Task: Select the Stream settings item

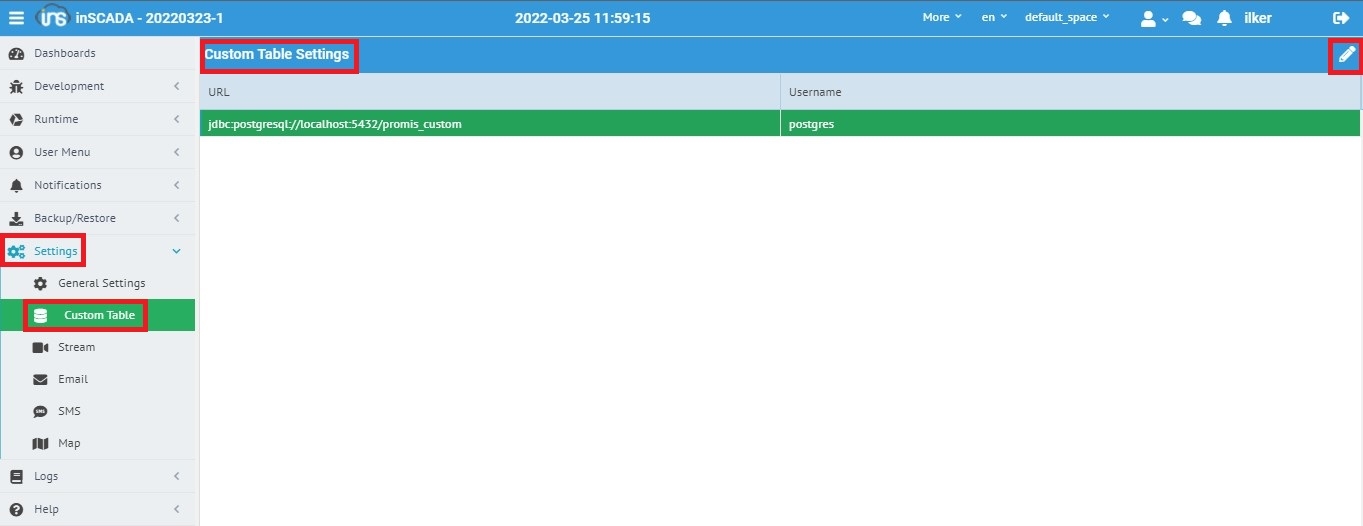Action: [76, 347]
